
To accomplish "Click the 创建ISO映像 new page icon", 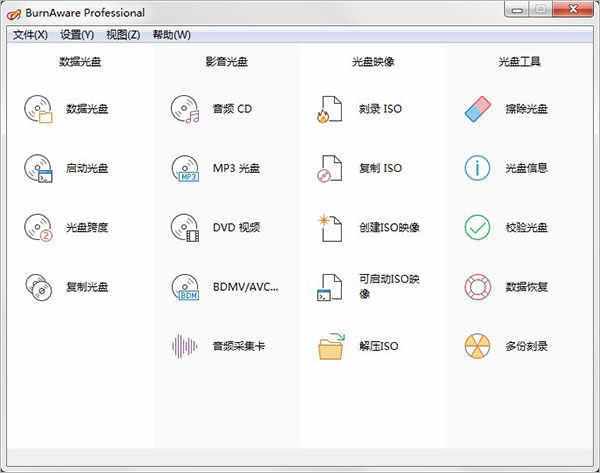I will pyautogui.click(x=329, y=228).
